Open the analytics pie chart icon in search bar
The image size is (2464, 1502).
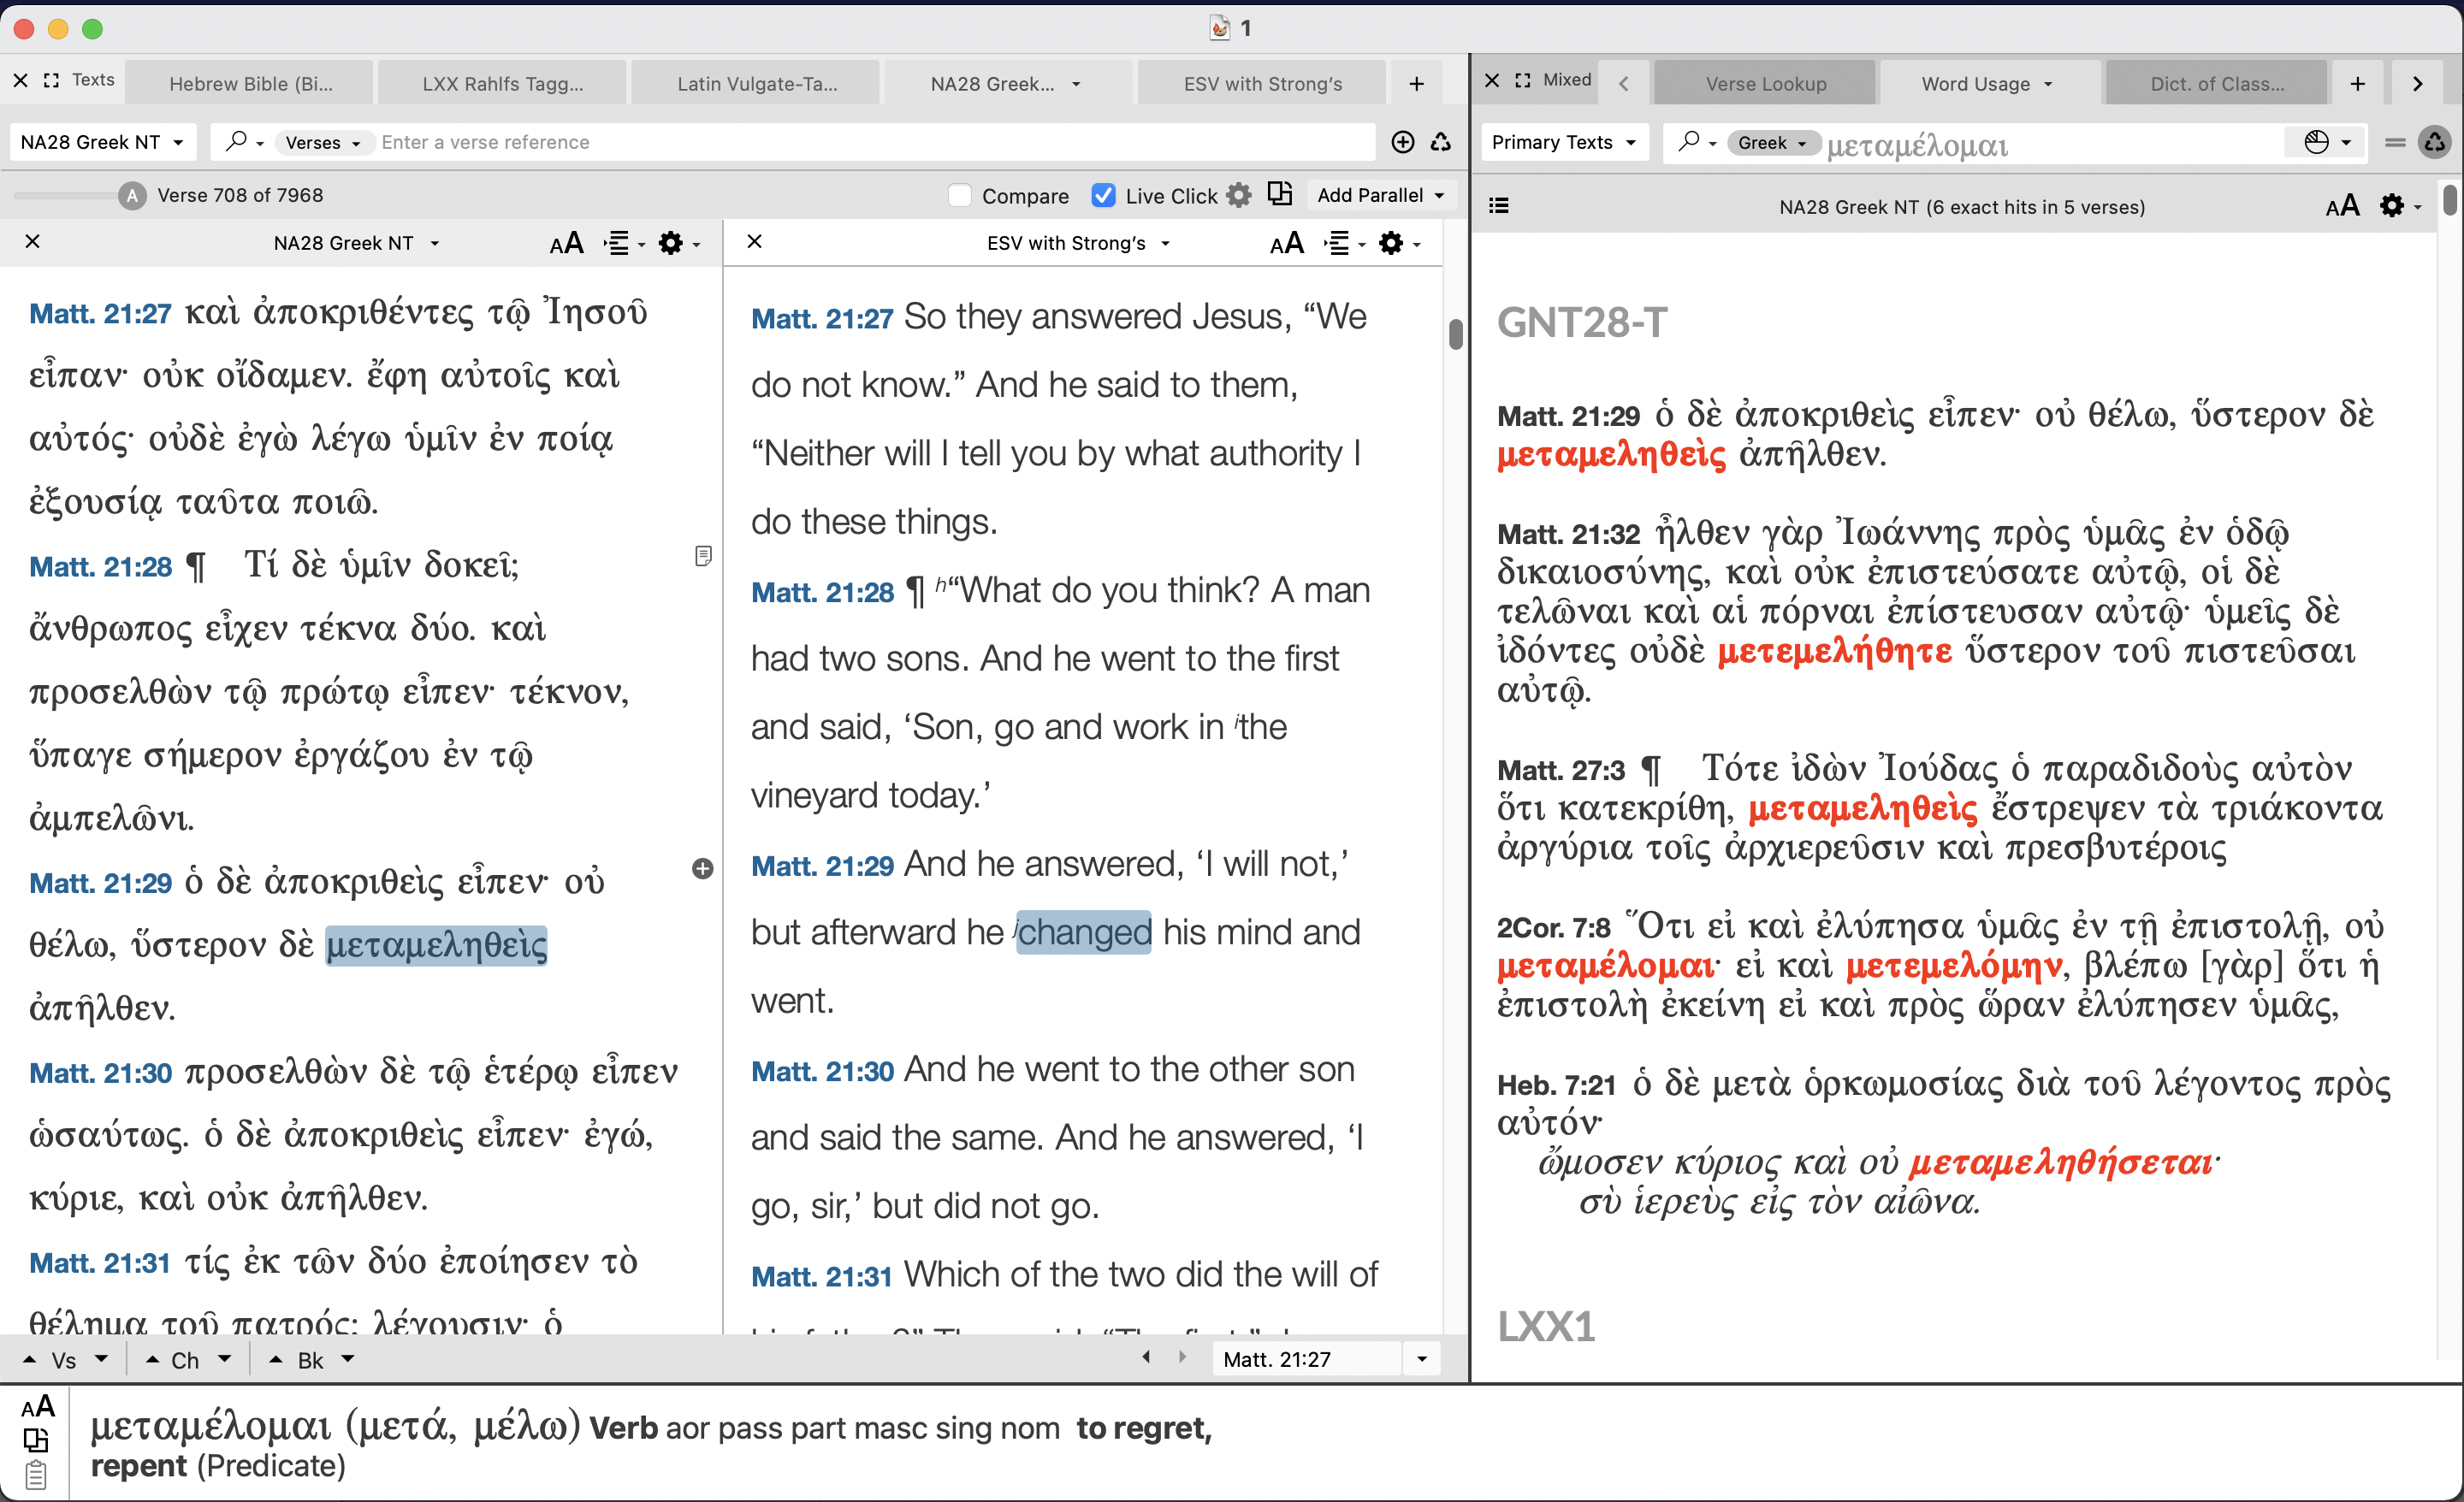click(2316, 142)
